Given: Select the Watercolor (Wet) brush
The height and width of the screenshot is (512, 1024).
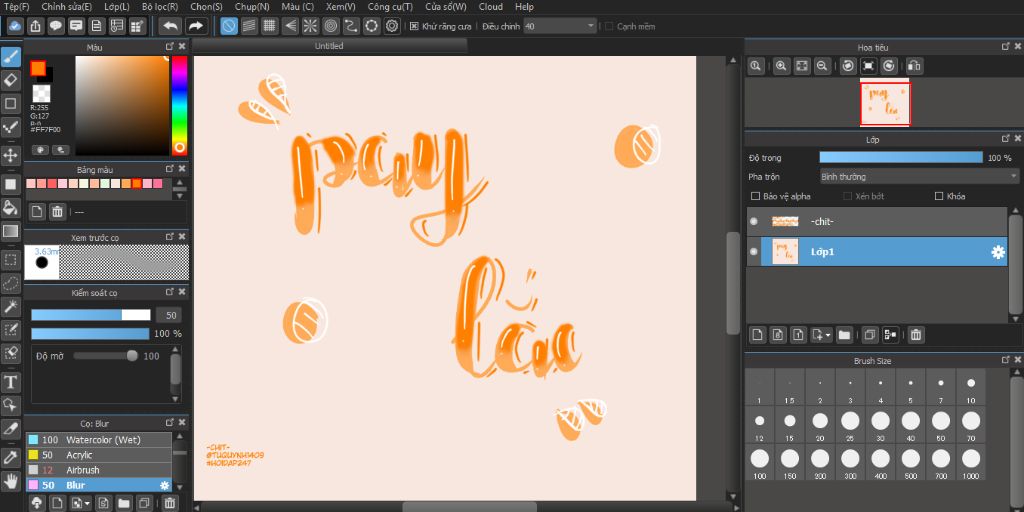Looking at the screenshot, I should pos(99,440).
